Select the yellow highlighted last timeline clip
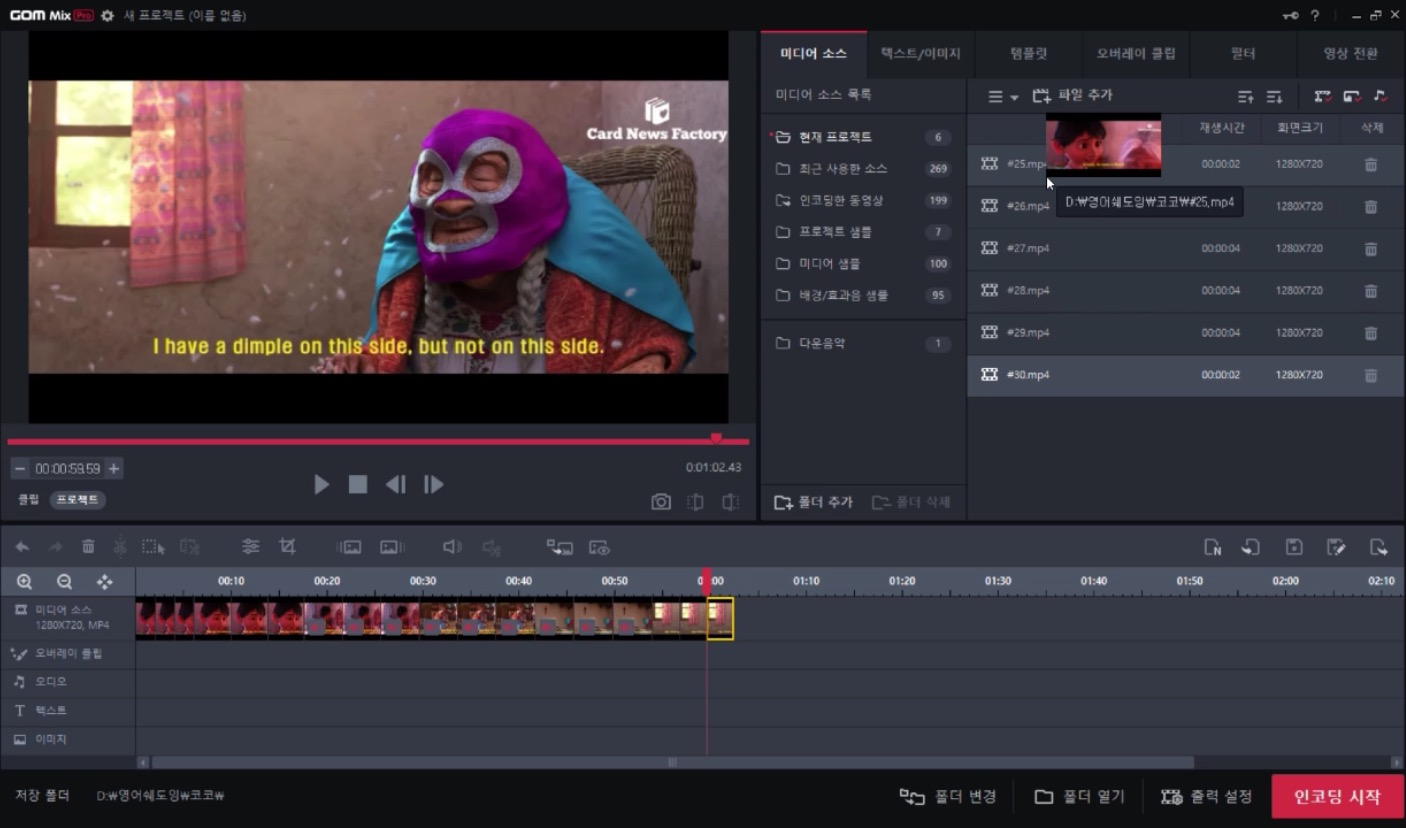1406x828 pixels. coord(720,618)
